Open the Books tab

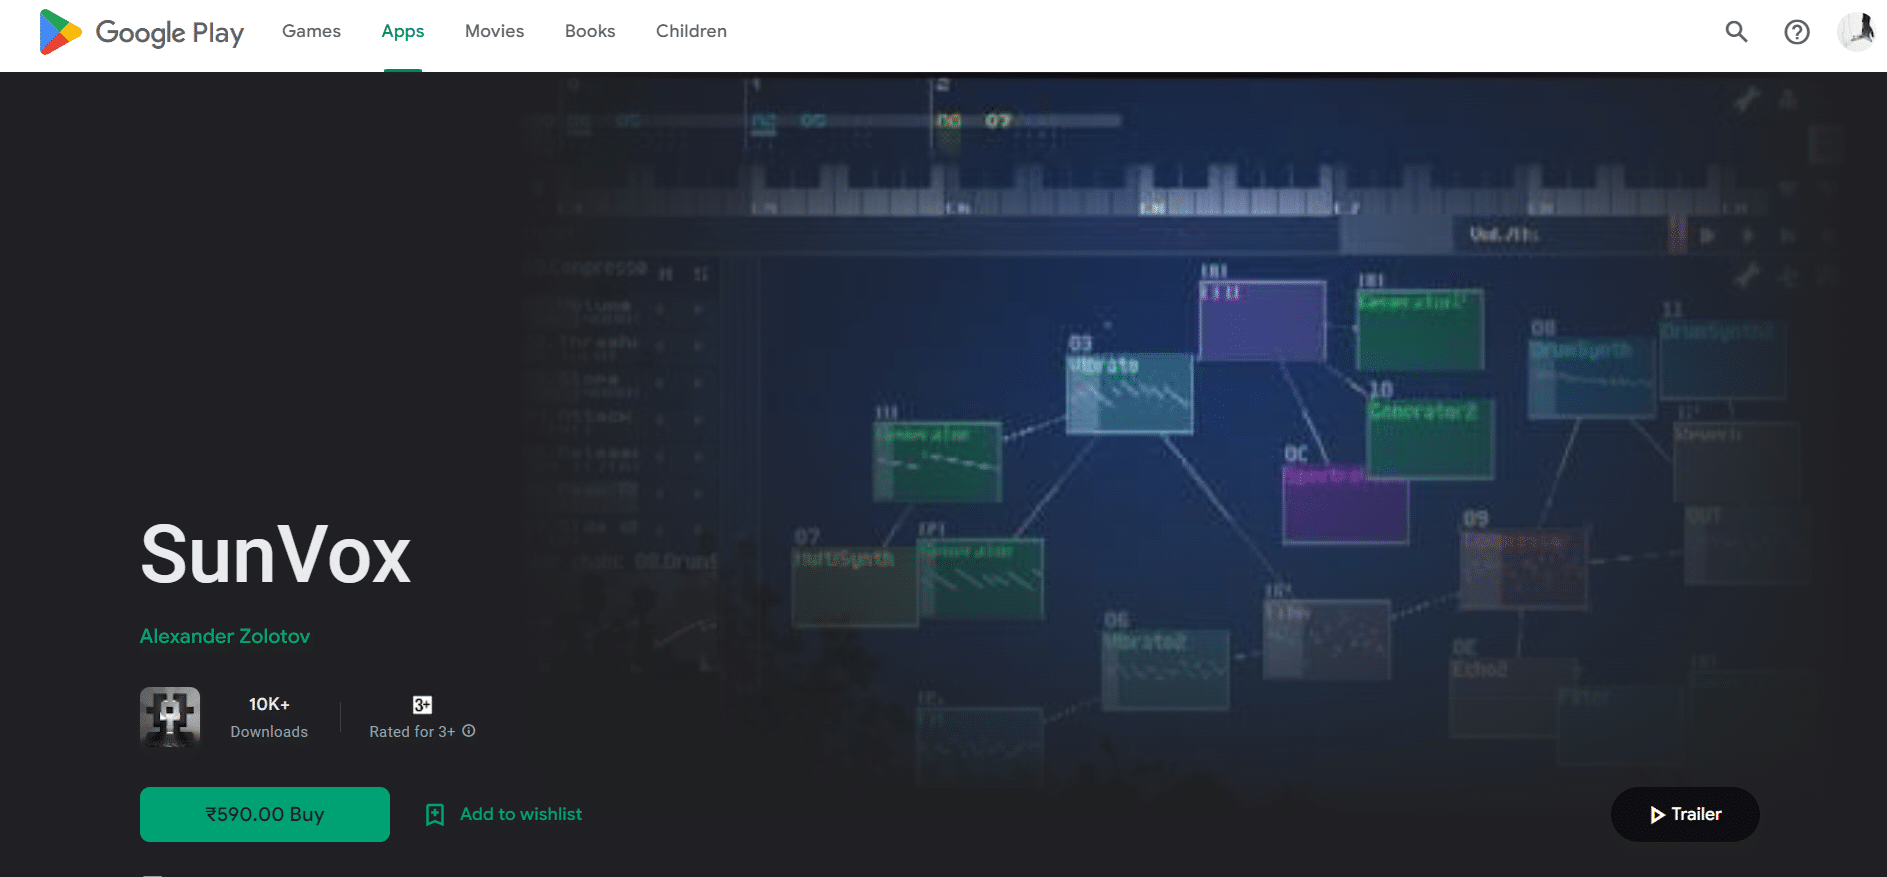(x=590, y=31)
